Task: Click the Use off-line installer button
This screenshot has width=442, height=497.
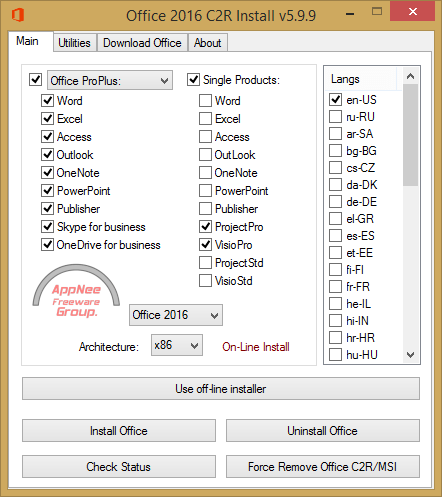Action: 221,389
